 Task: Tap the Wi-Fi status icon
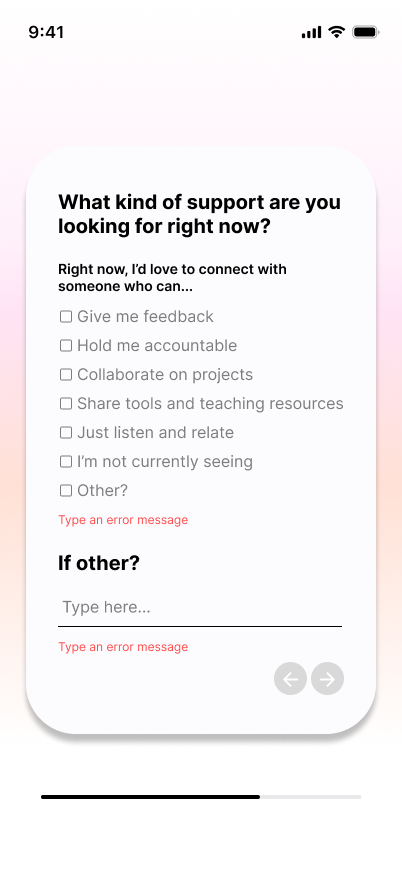click(337, 32)
